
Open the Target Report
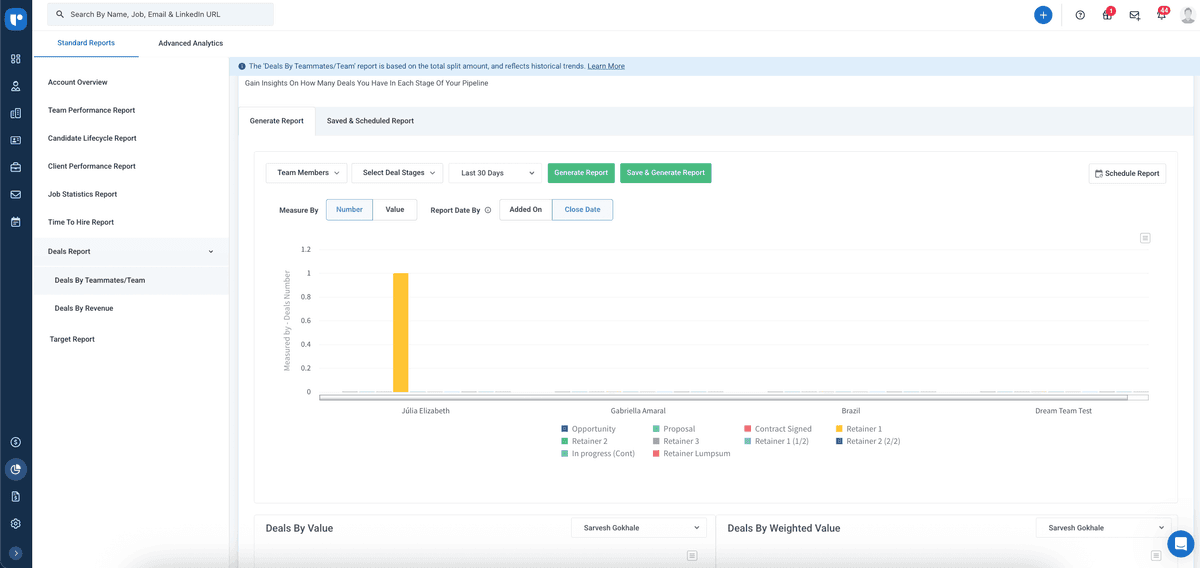(x=72, y=339)
